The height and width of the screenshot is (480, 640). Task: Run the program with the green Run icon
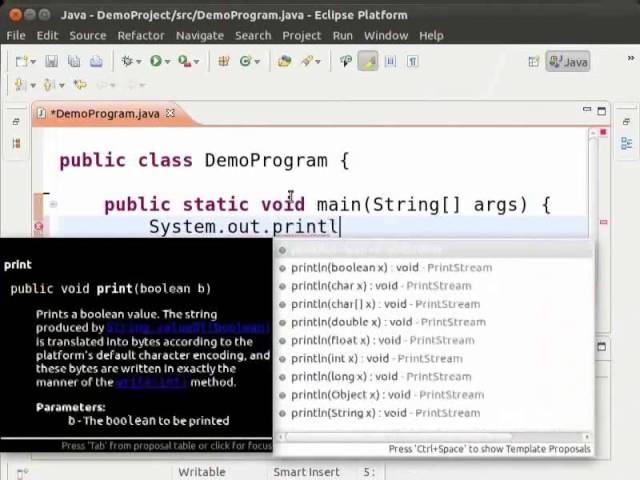(x=156, y=61)
